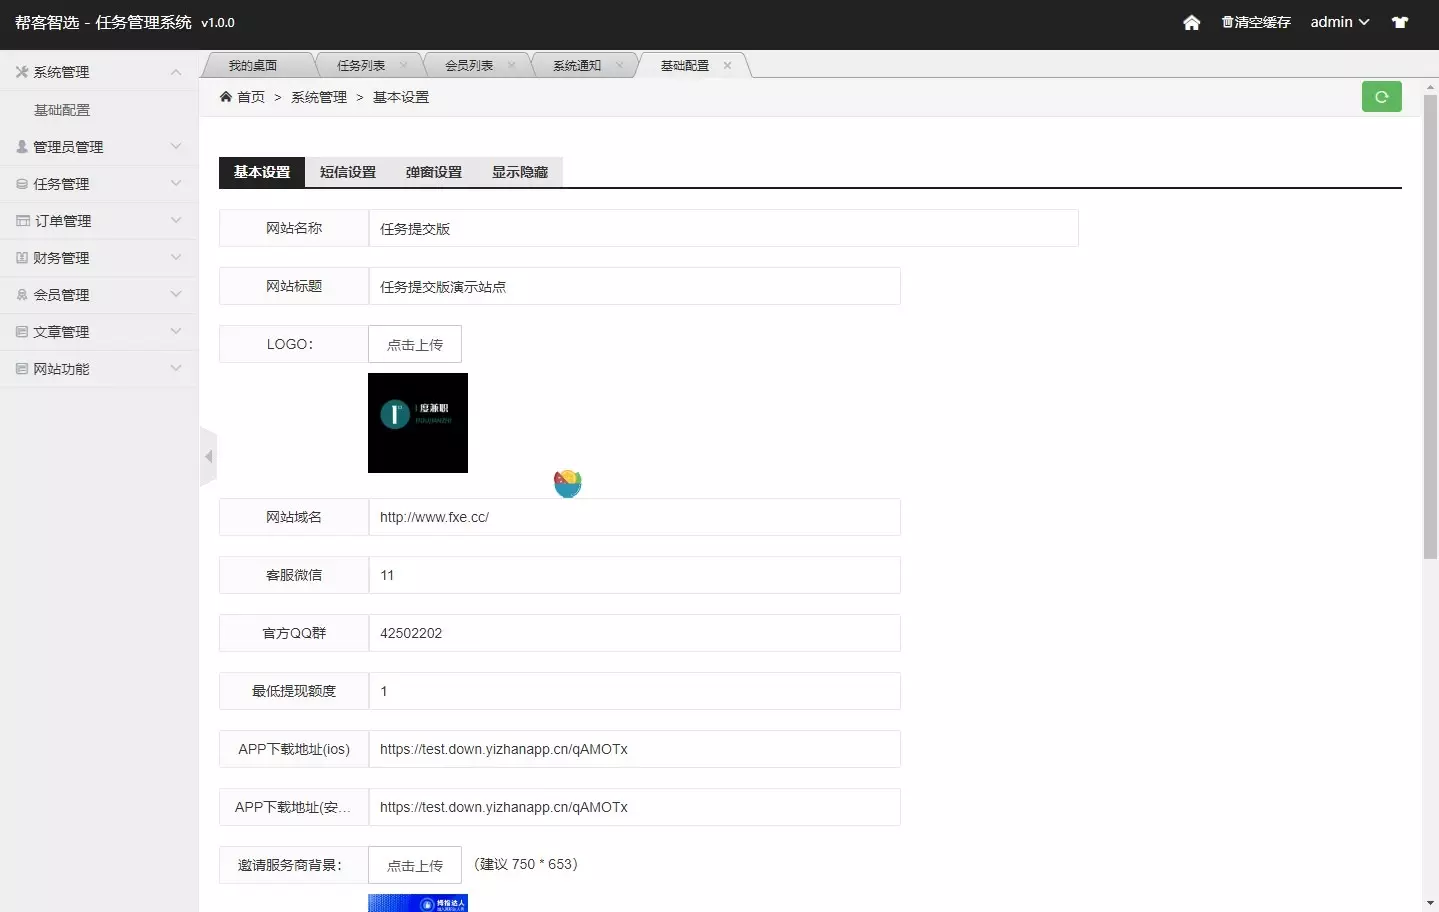Select the 基本设置 settings tab
Viewport: 1439px width, 912px height.
click(262, 172)
